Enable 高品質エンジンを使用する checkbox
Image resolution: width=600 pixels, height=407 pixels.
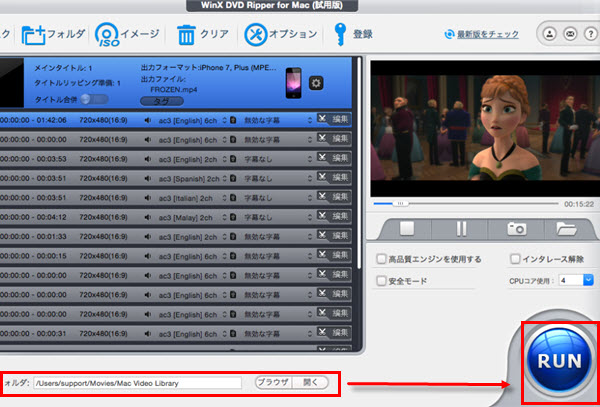381,259
